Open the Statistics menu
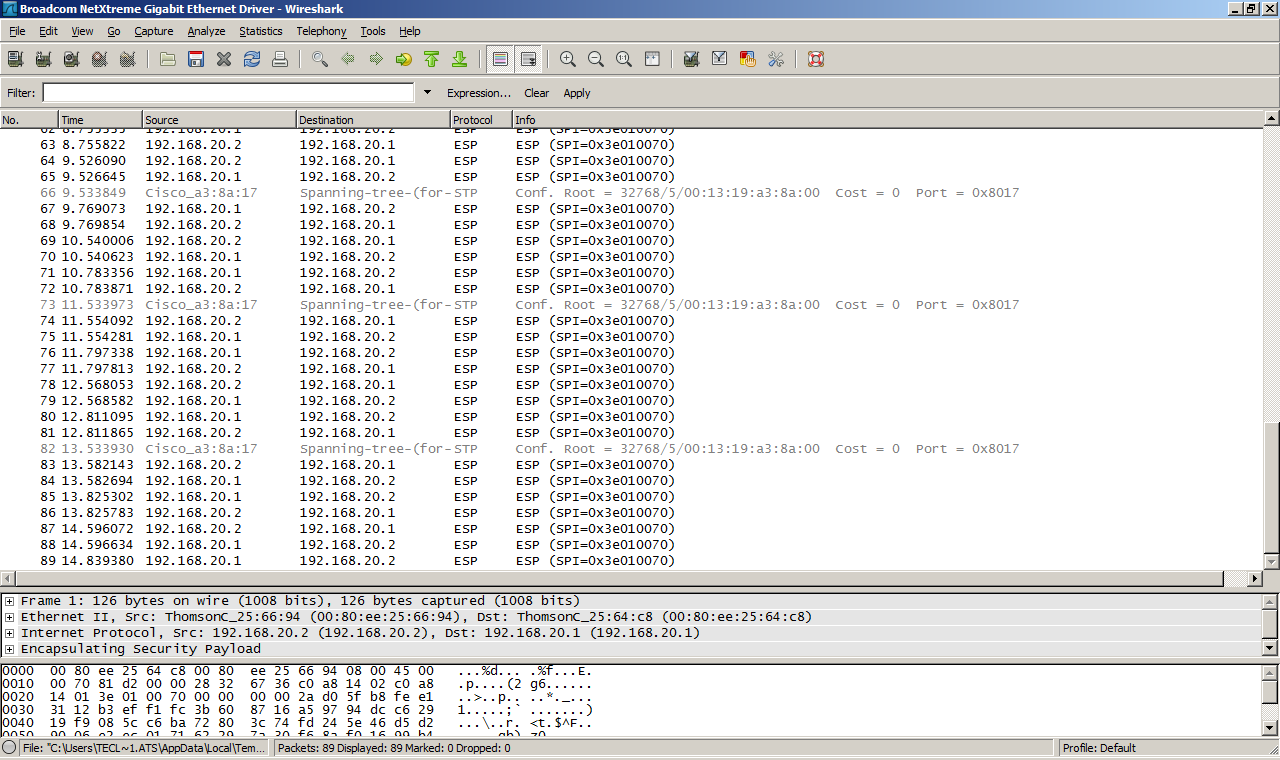The height and width of the screenshot is (760, 1280). tap(261, 31)
